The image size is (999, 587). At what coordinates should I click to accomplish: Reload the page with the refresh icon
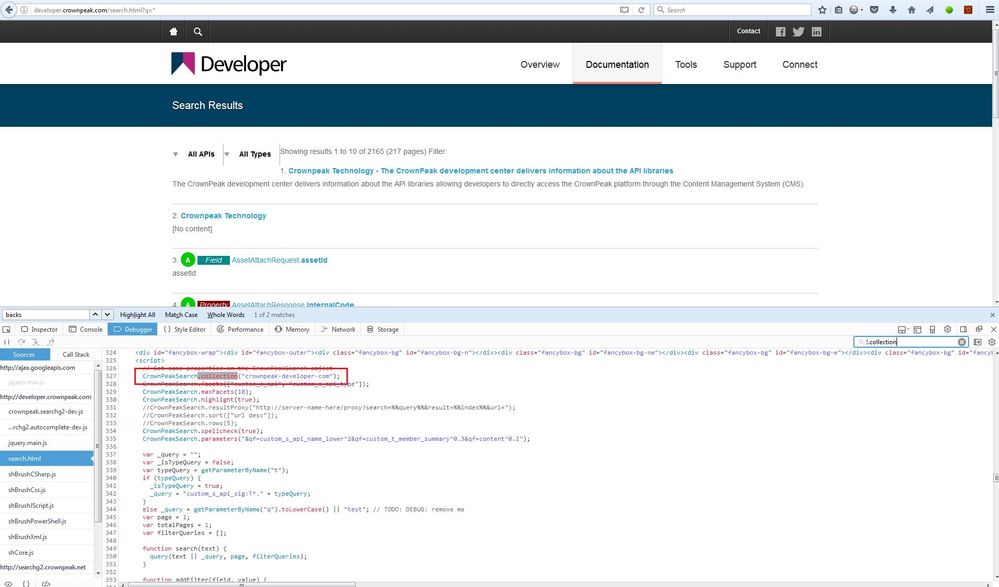(642, 10)
